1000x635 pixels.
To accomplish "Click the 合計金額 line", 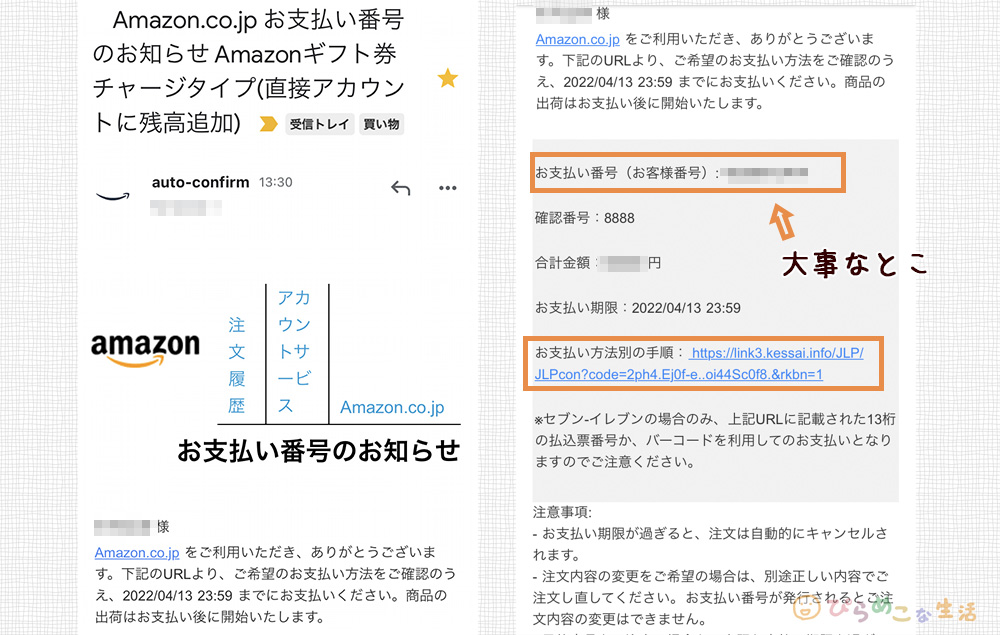I will click(x=598, y=263).
